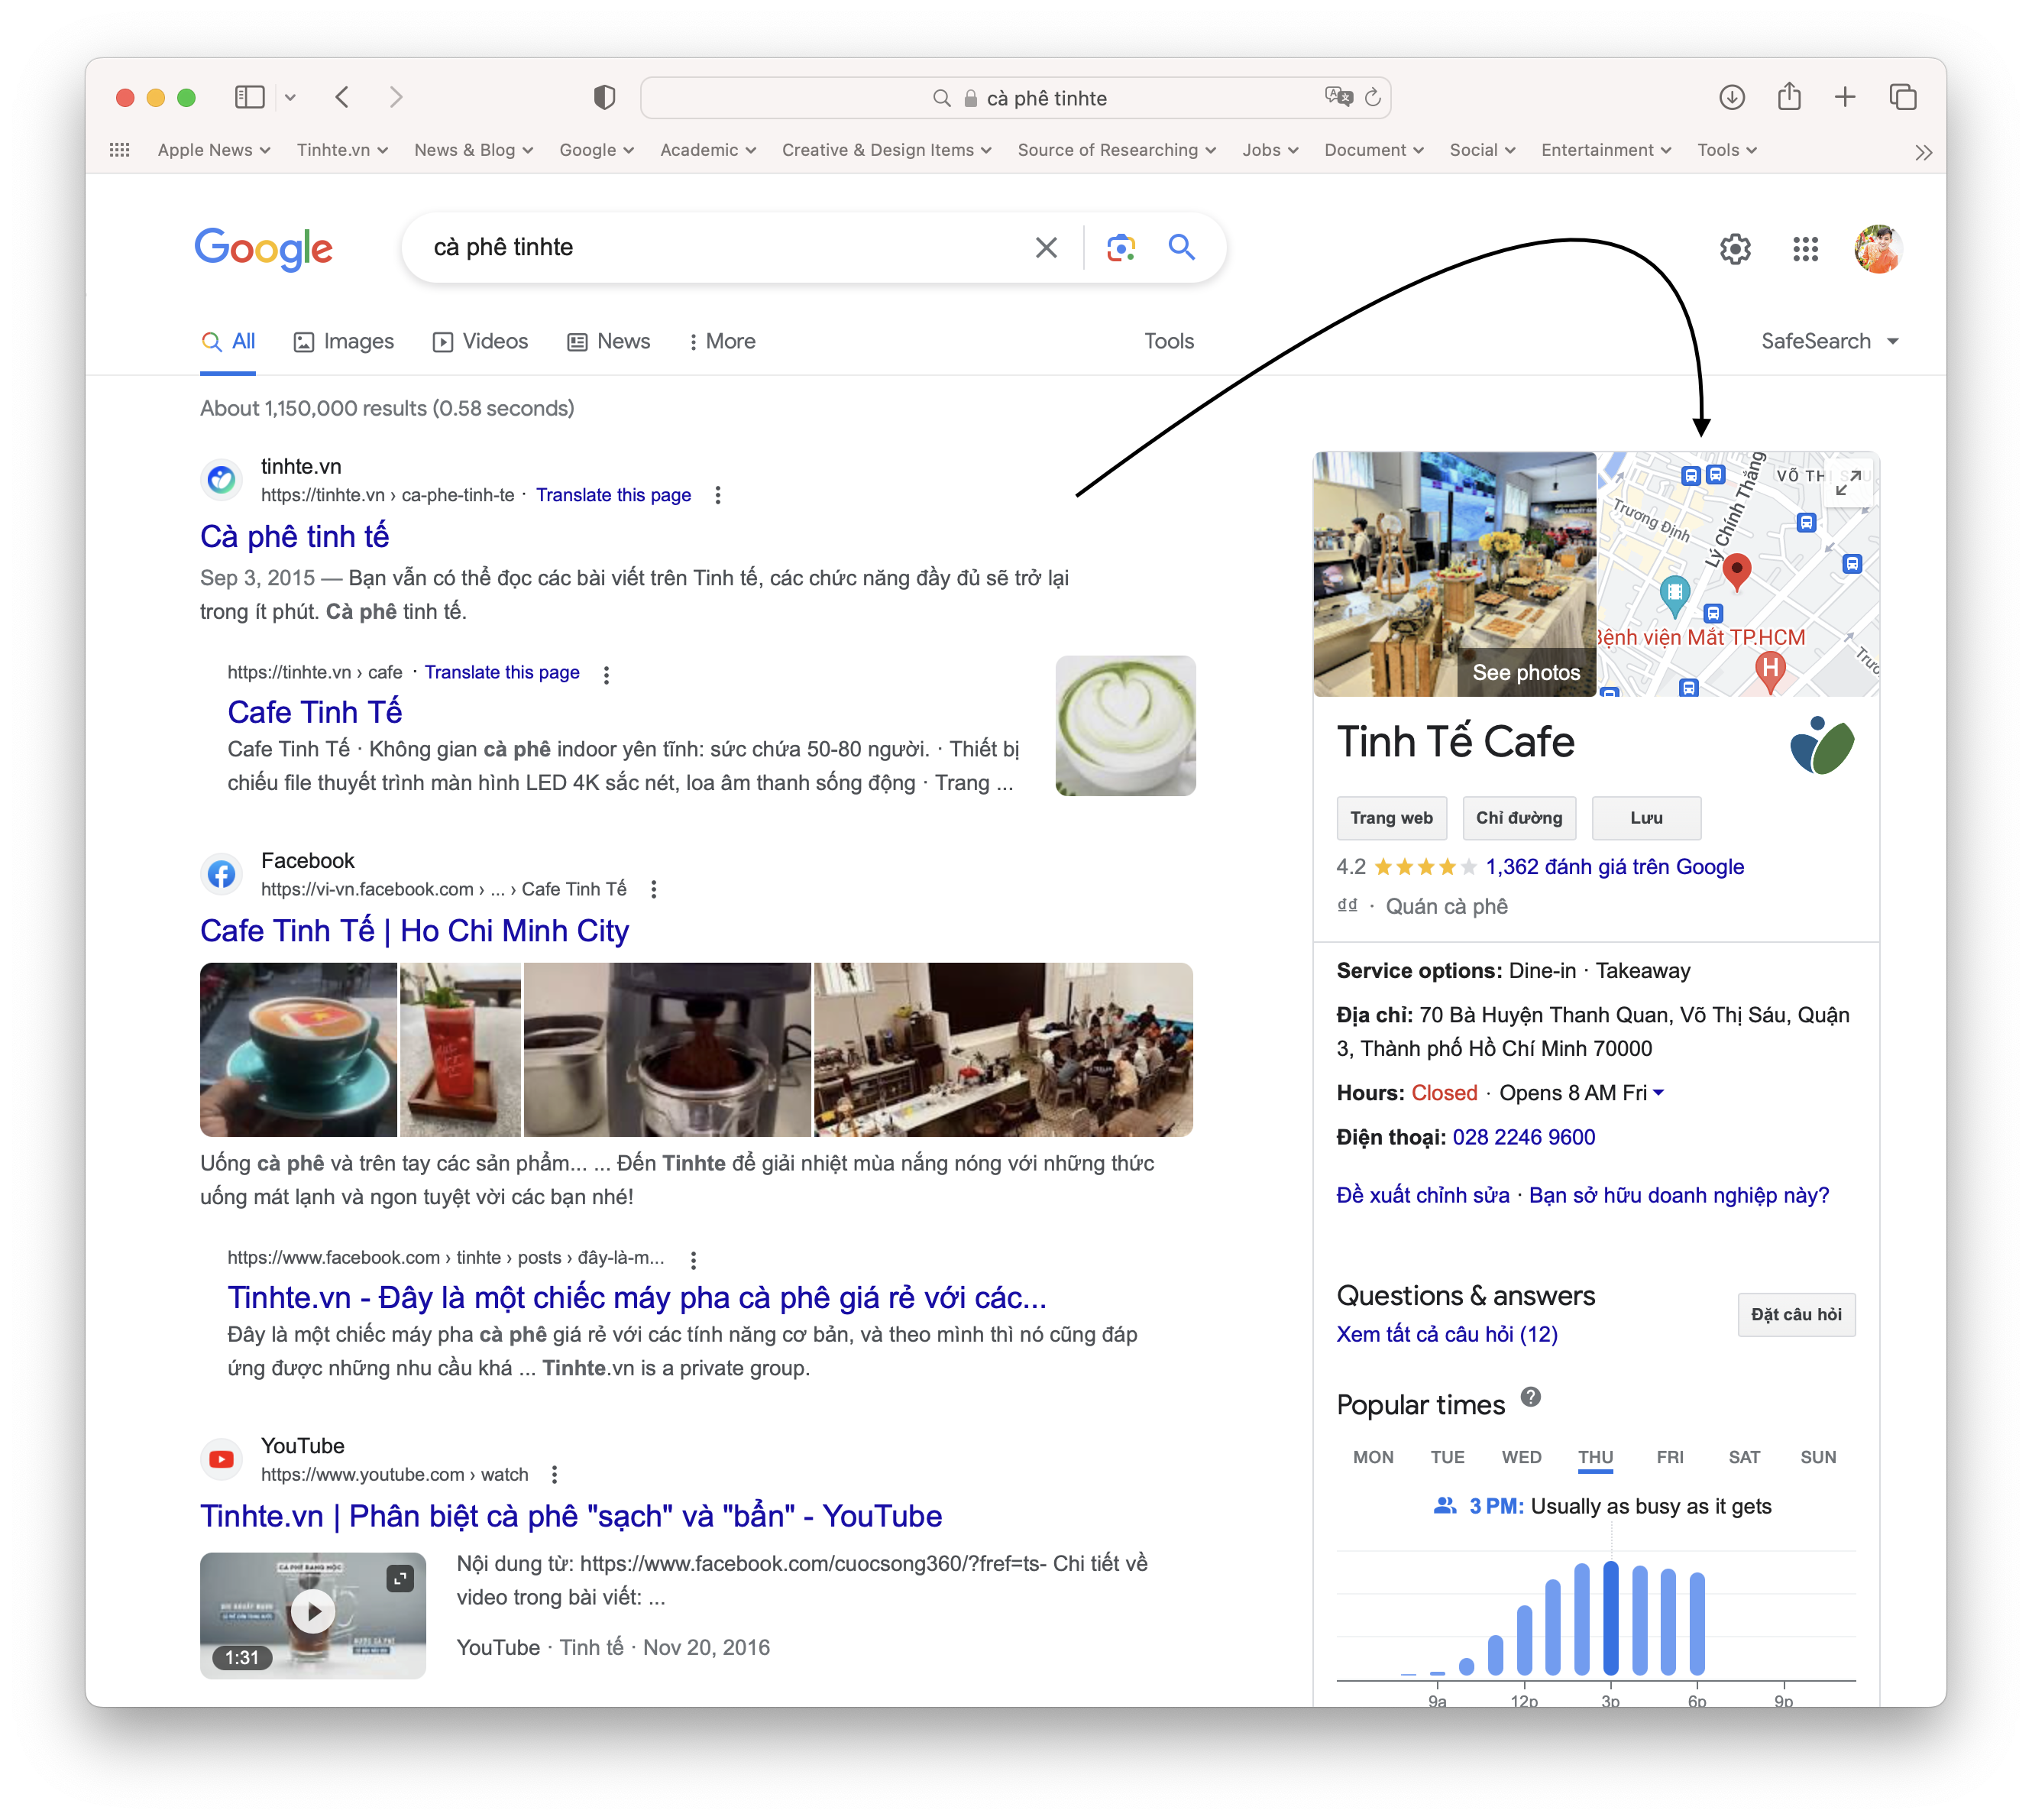
Task: Select the Videos search tab
Action: [480, 341]
